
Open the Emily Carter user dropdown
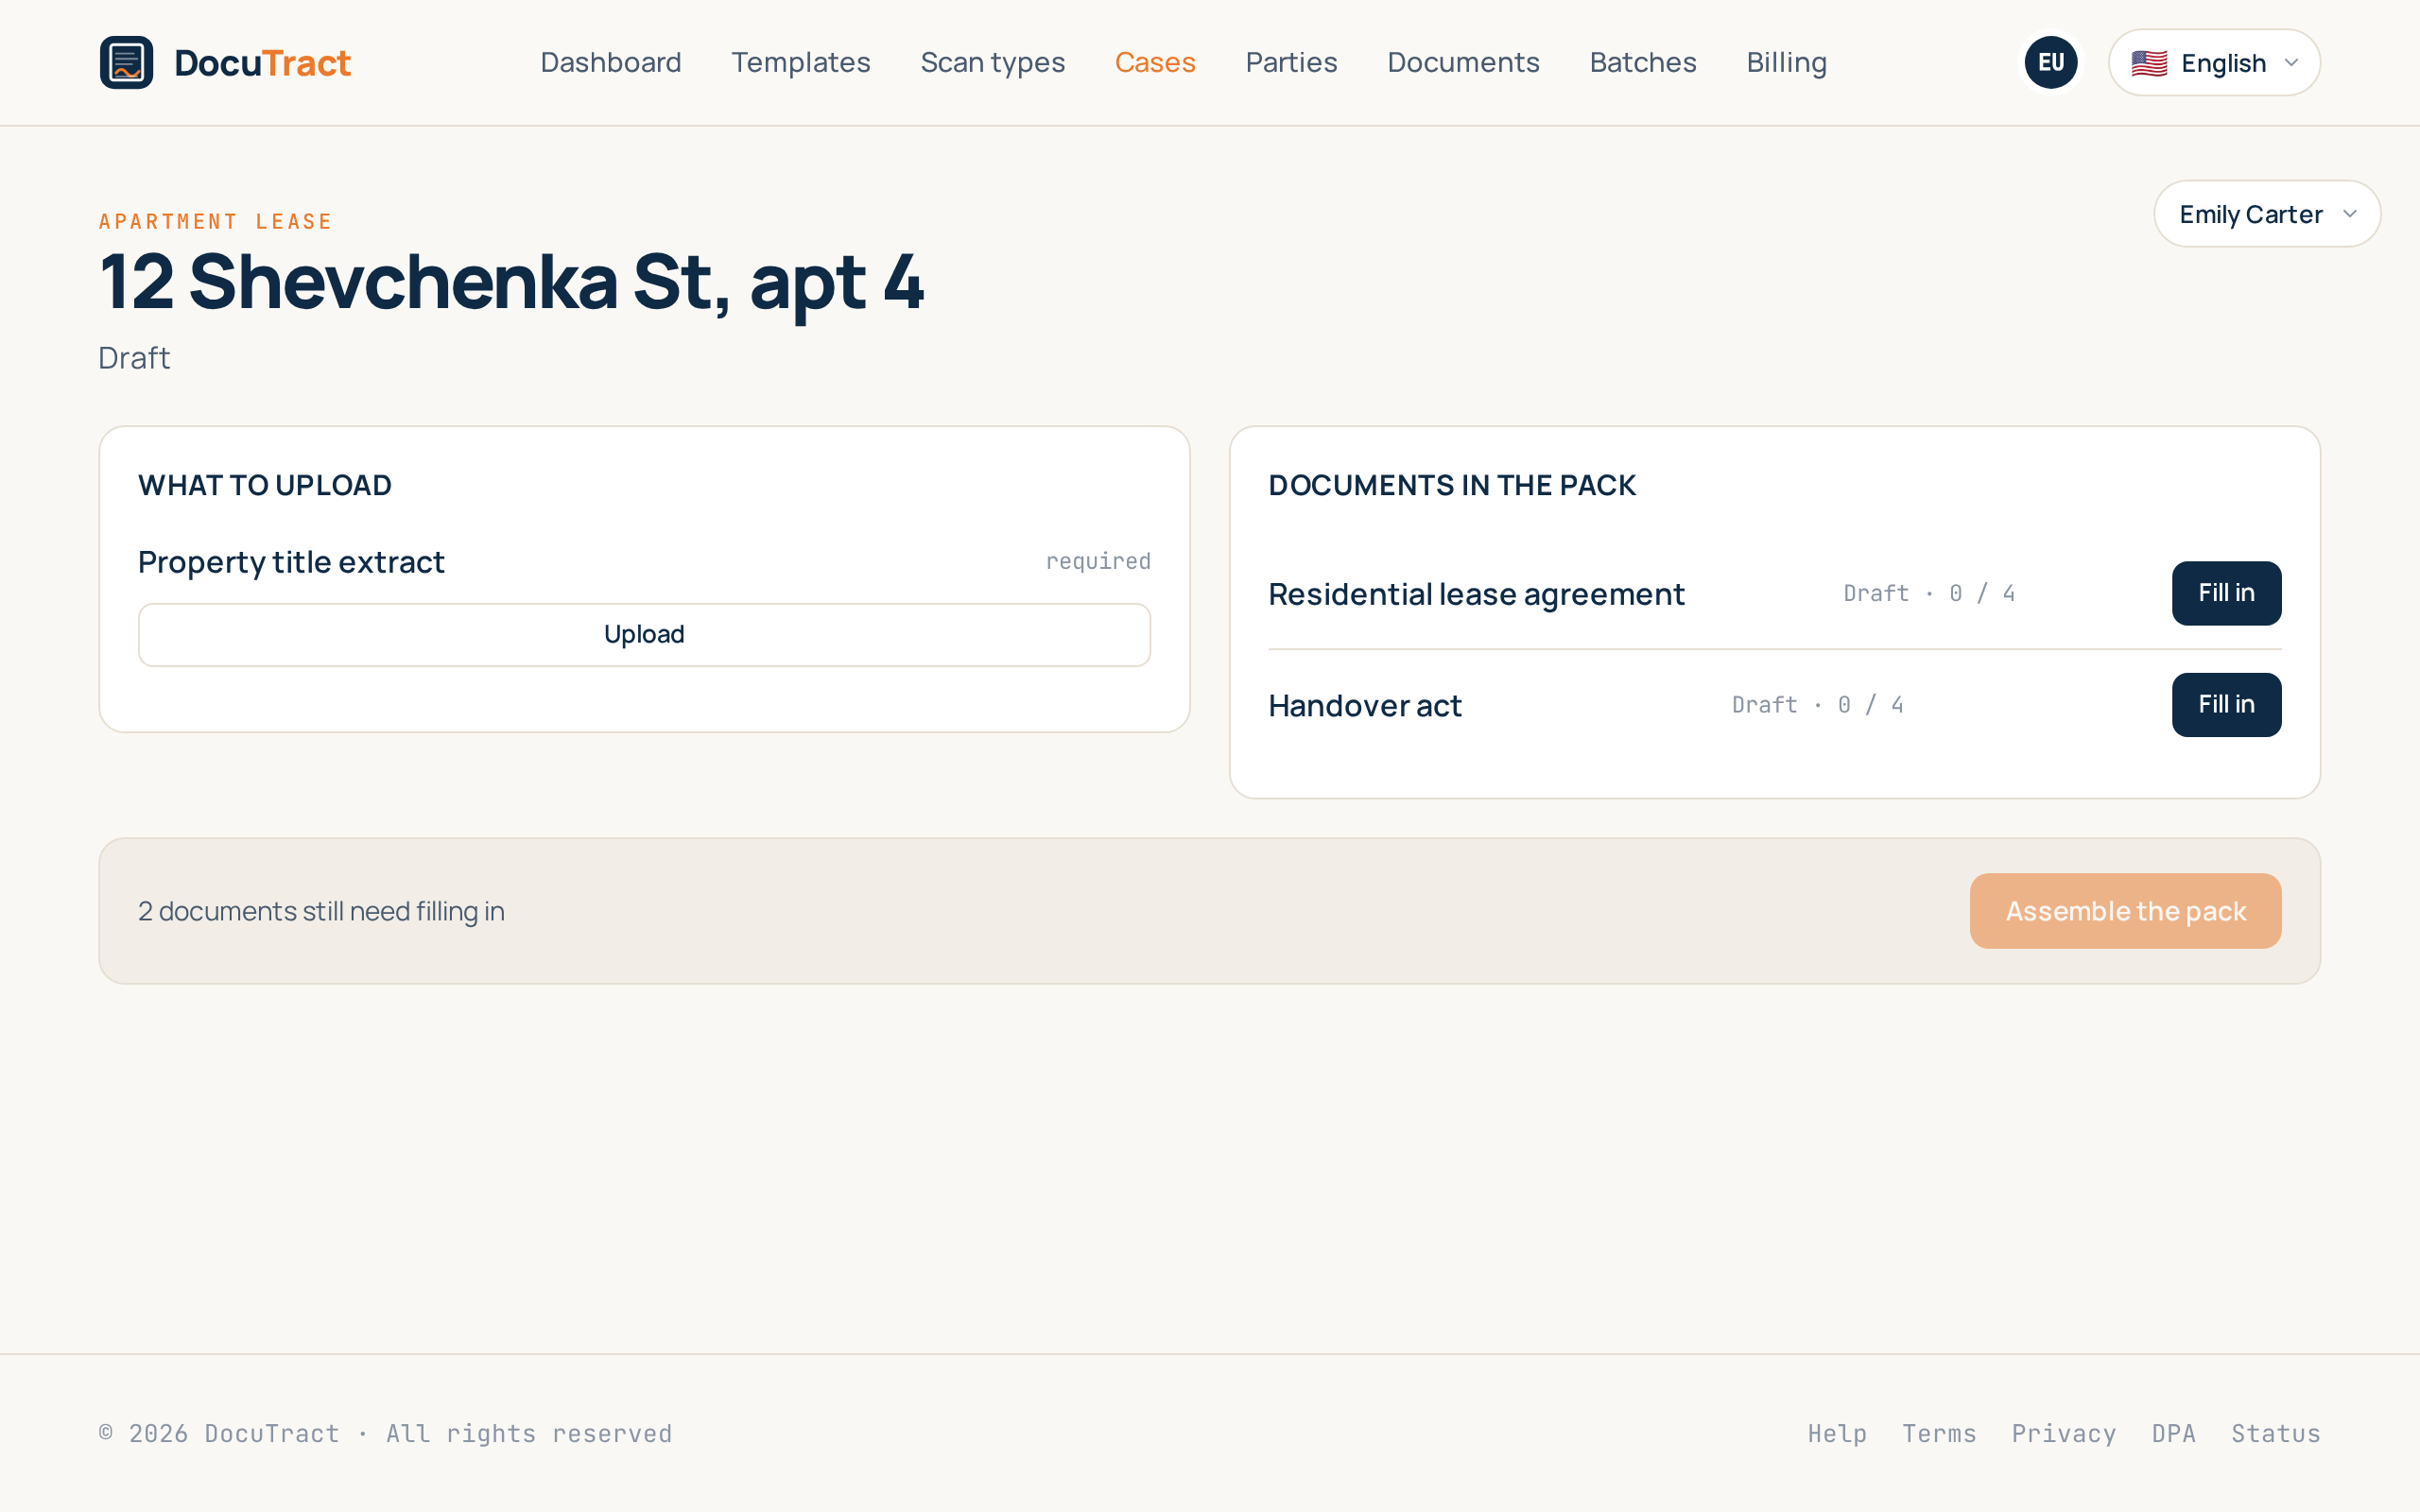pos(2266,214)
